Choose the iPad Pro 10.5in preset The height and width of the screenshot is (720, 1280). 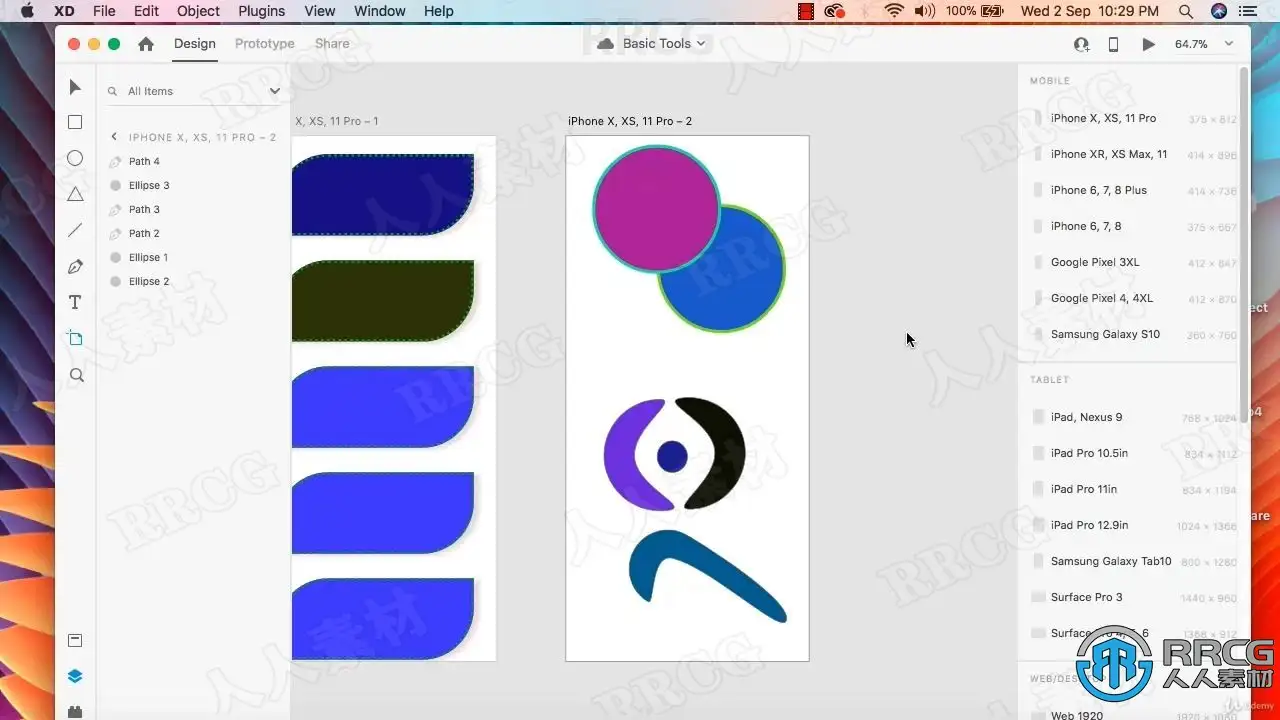pos(1134,453)
